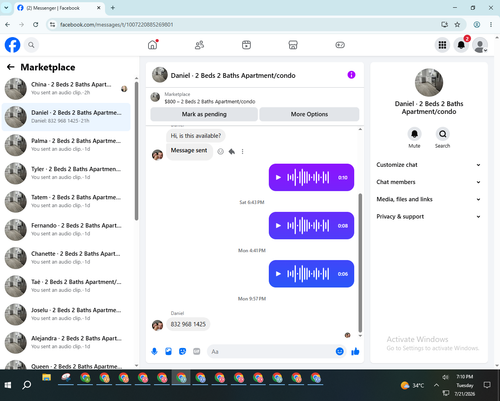The width and height of the screenshot is (500, 401).
Task: Open the notifications bell with badge
Action: pos(461,45)
